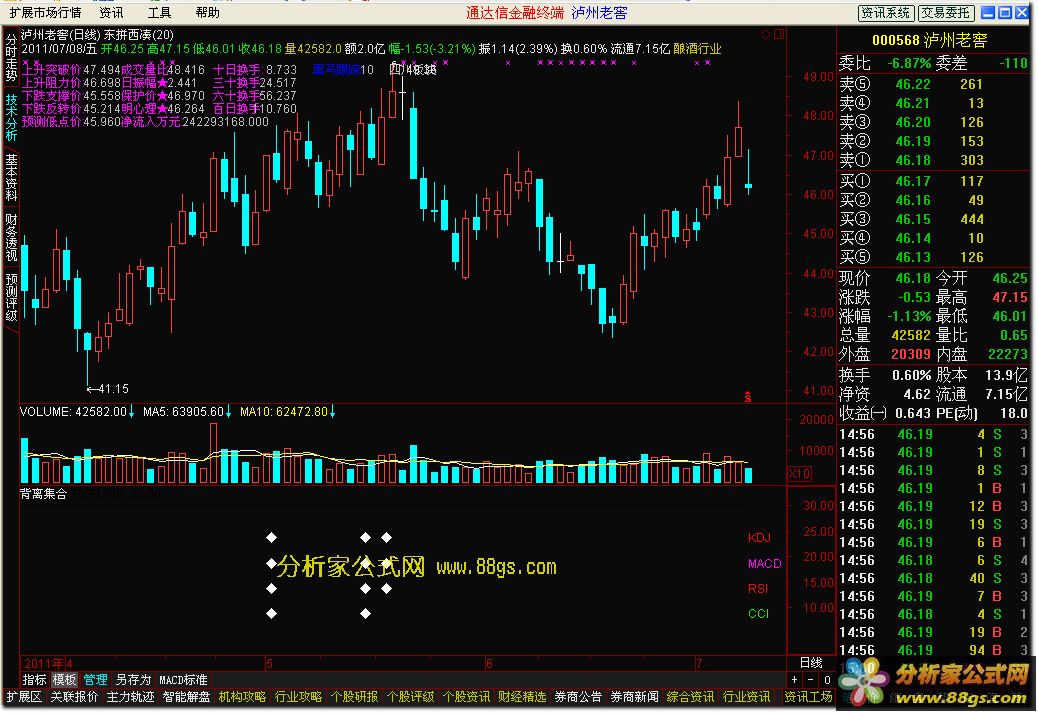Click the 卖⑤ row at price 46.22
This screenshot has width=1038, height=713.
pos(933,84)
